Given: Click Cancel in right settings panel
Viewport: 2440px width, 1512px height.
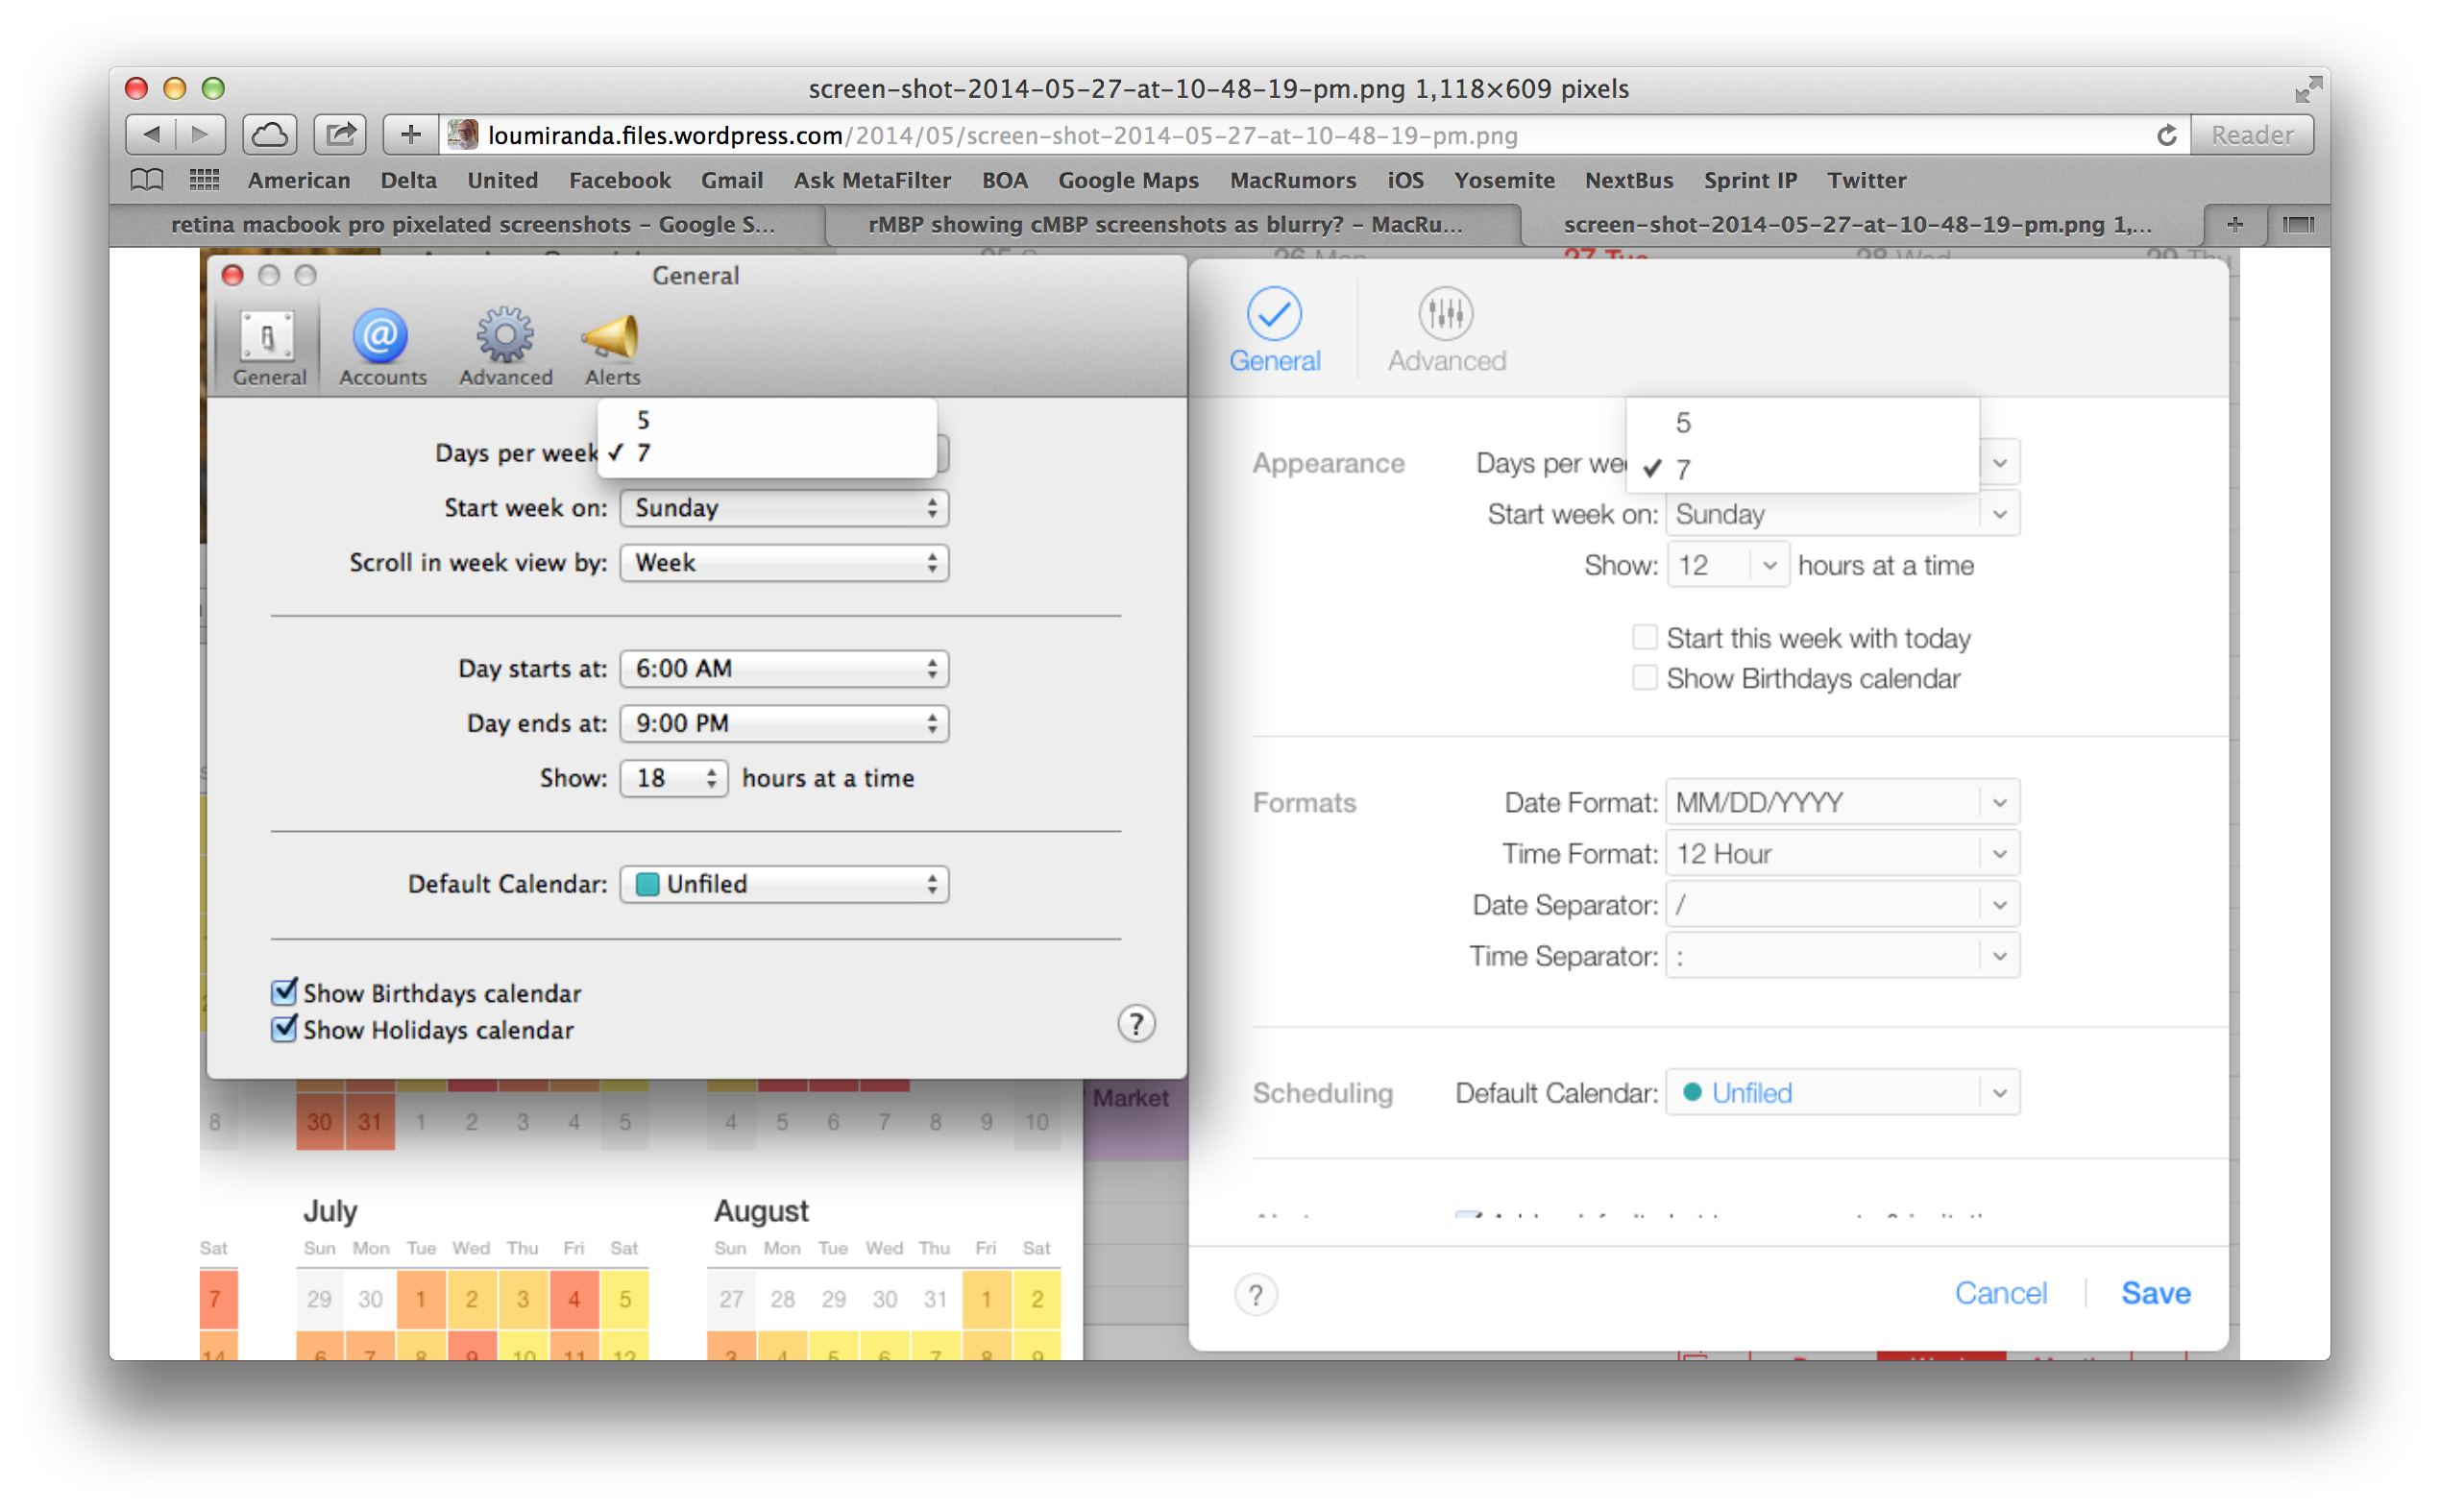Looking at the screenshot, I should point(2000,1293).
